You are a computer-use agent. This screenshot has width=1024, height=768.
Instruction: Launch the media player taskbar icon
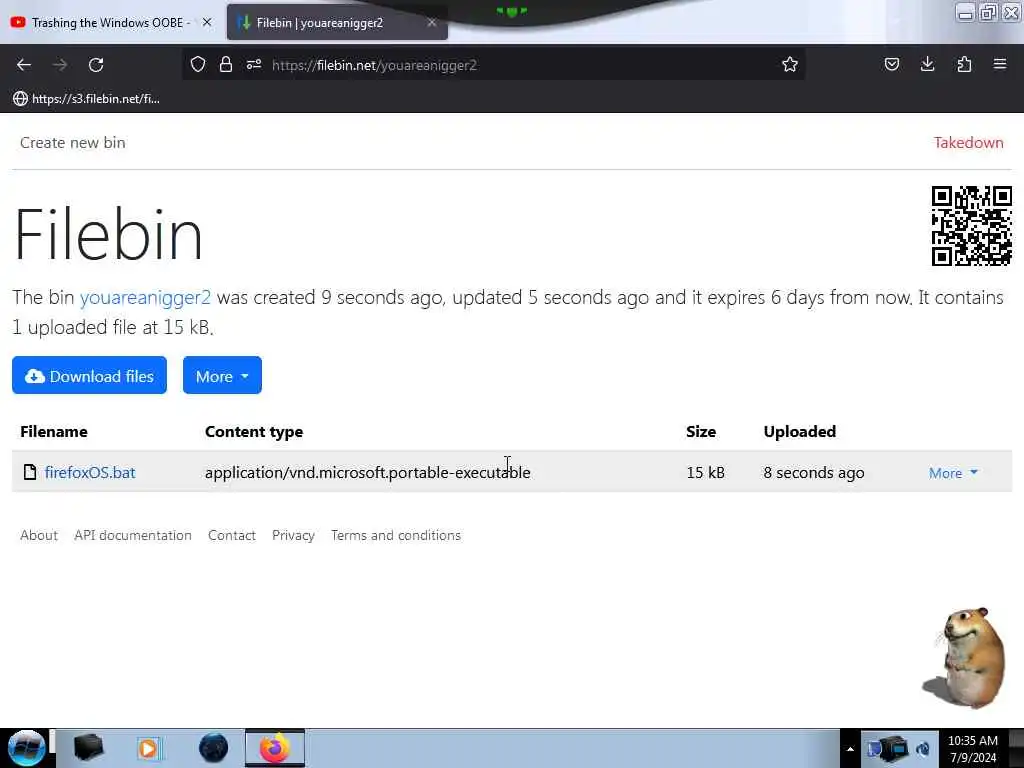coord(148,748)
